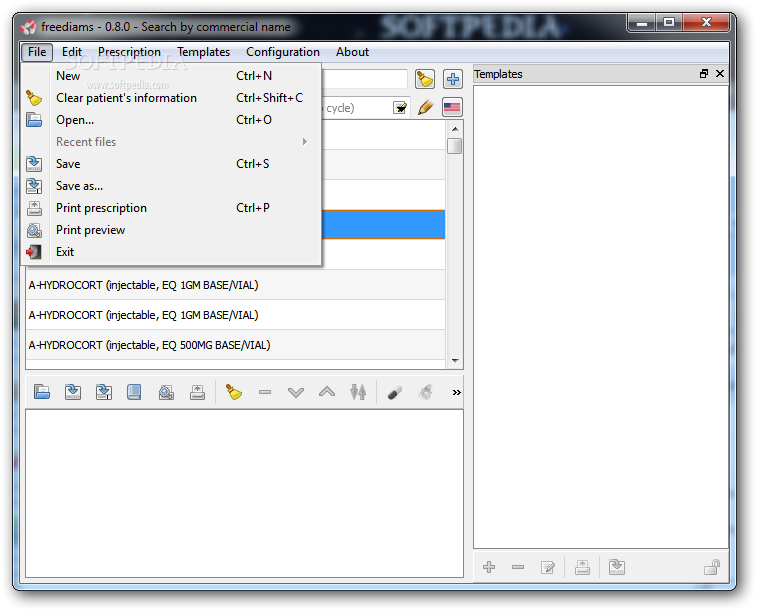
Task: Click save as icon in lower toolbar
Action: pos(104,392)
